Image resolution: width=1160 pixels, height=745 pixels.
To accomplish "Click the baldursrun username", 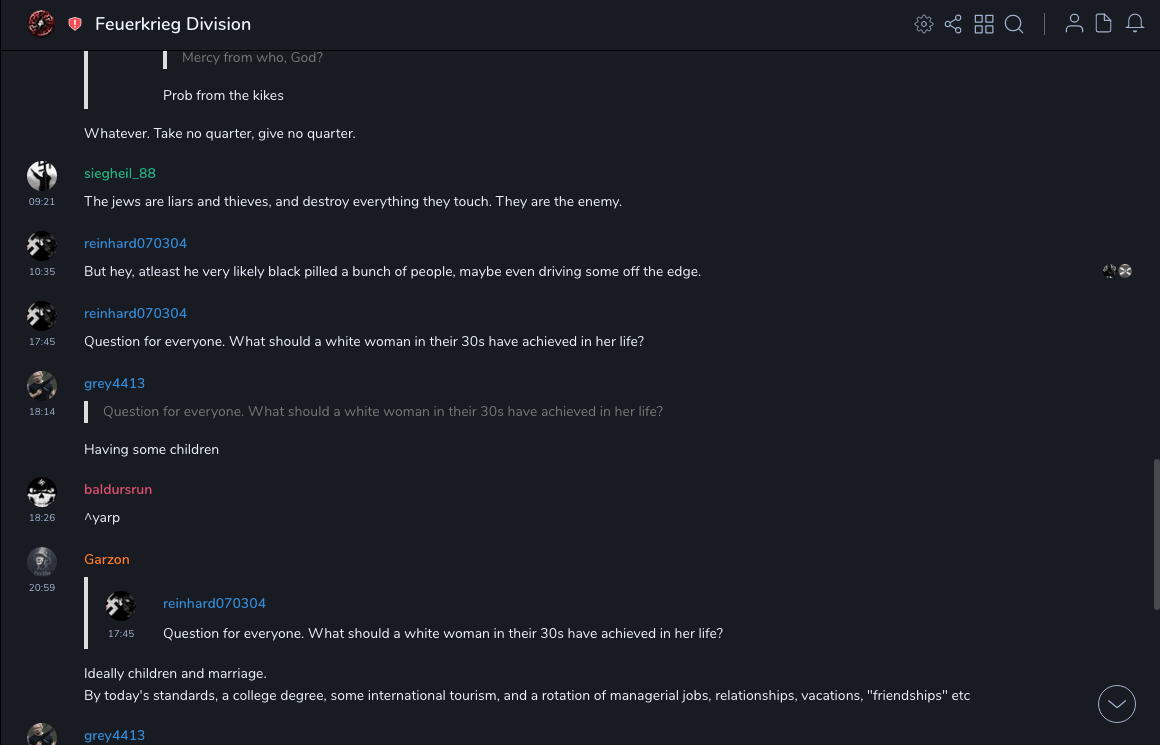I will (x=118, y=489).
